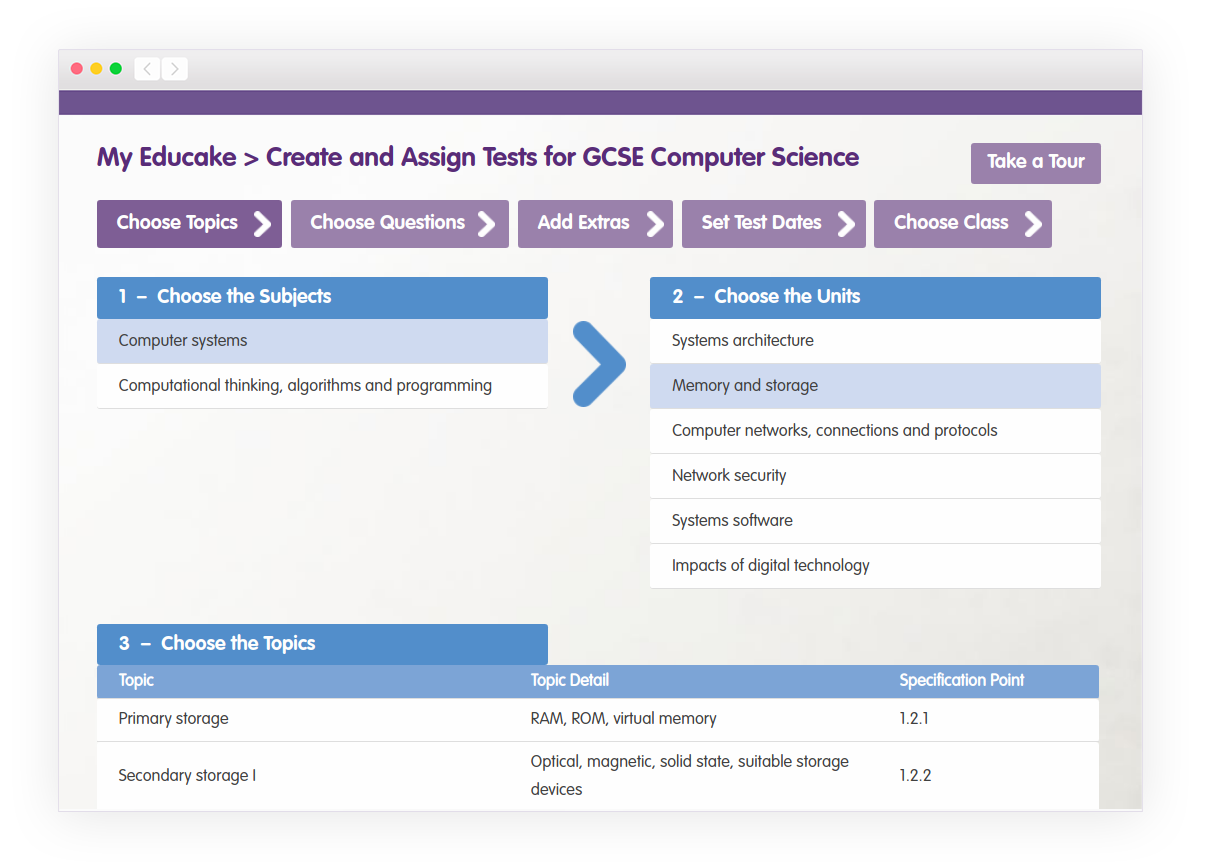The height and width of the screenshot is (862, 1219).
Task: Click the browser forward arrow
Action: tap(175, 69)
